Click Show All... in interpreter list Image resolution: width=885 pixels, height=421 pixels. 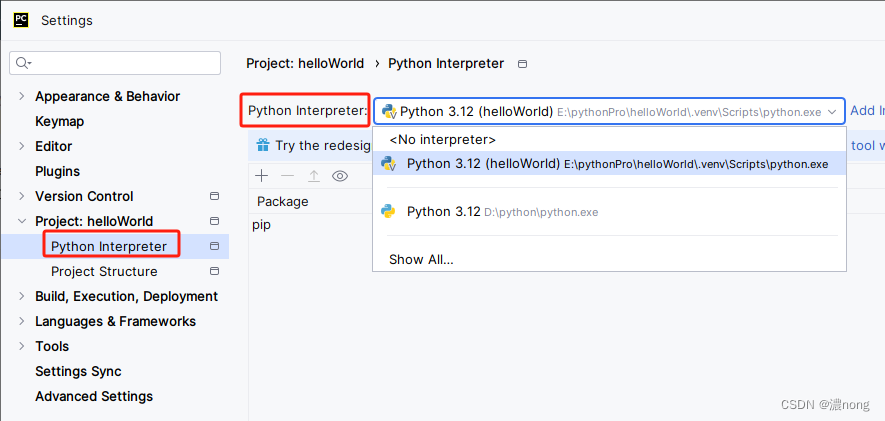421,260
